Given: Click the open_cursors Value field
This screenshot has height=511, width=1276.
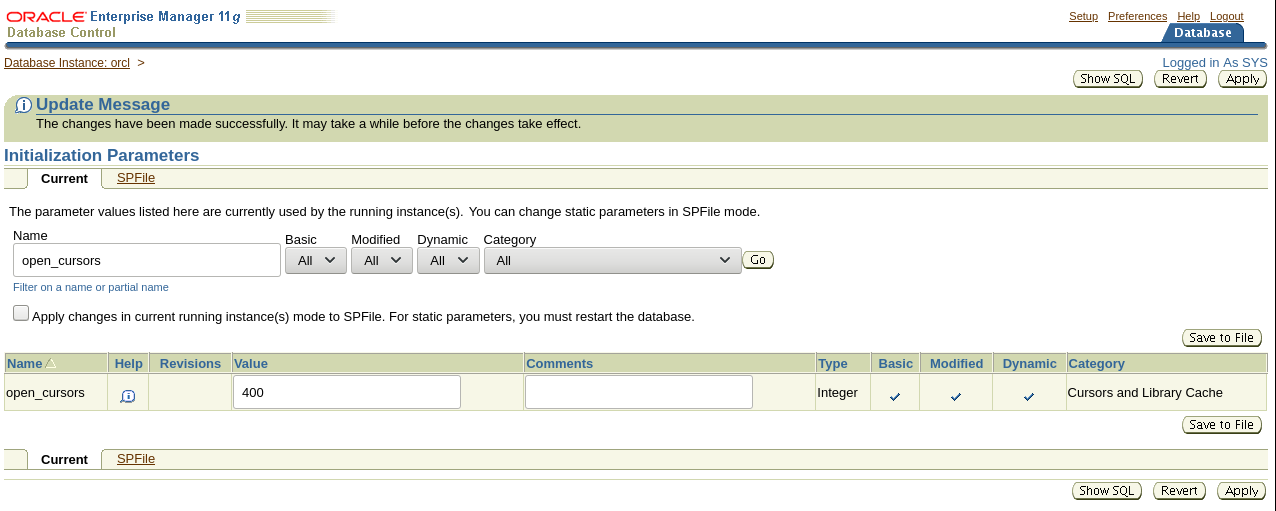Looking at the screenshot, I should click(x=347, y=392).
